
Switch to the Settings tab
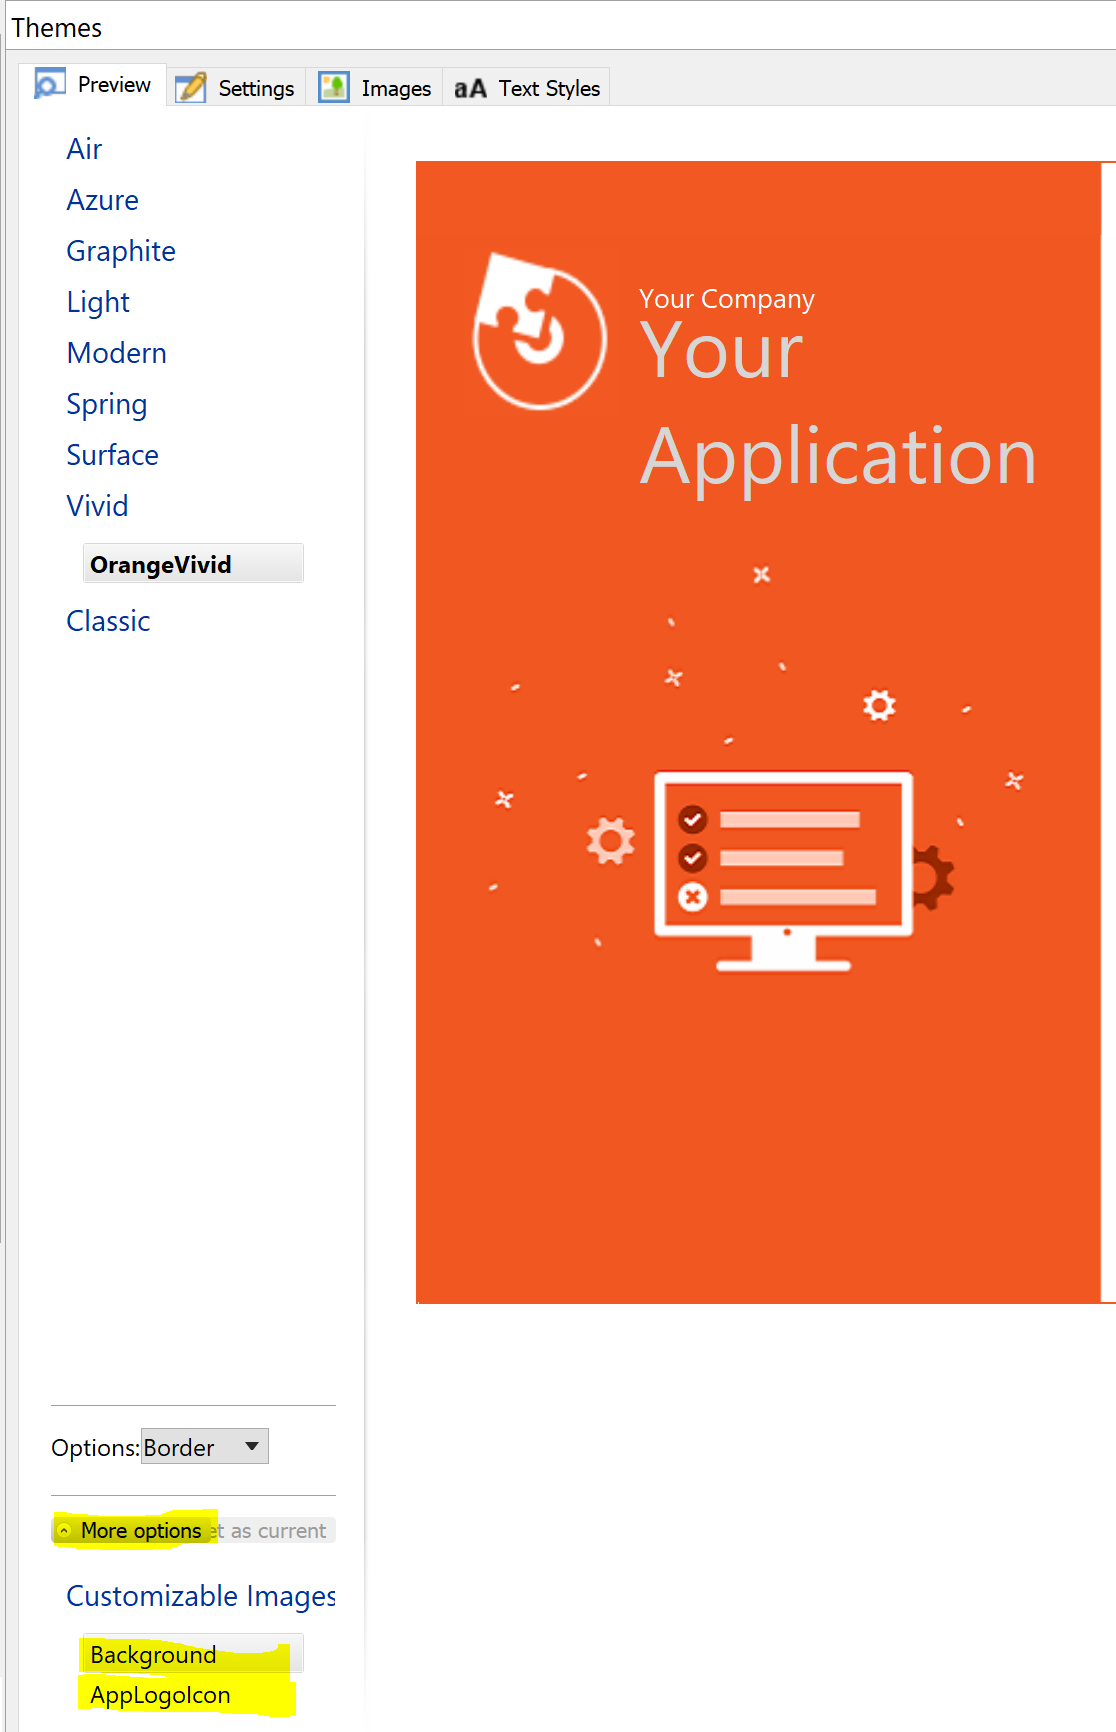coord(256,88)
